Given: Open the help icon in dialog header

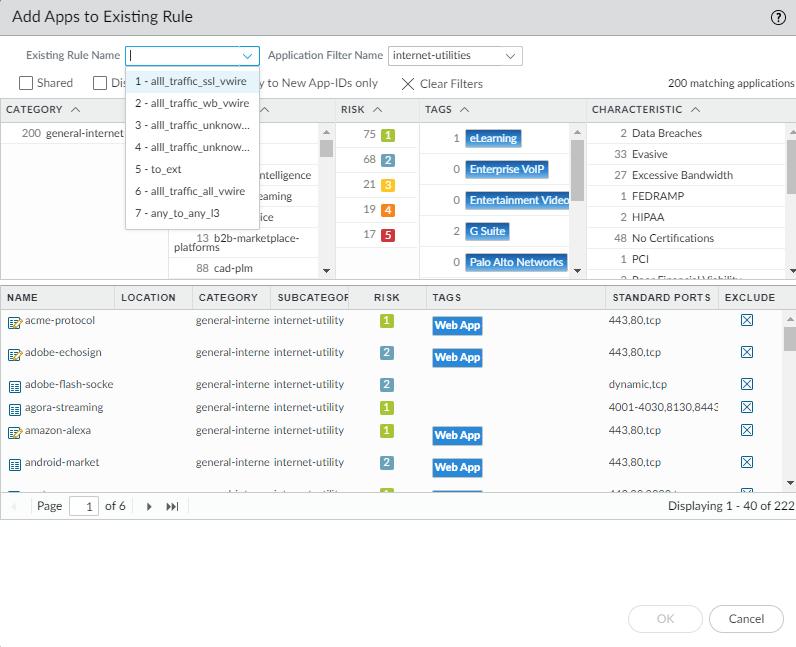Looking at the screenshot, I should (x=778, y=18).
